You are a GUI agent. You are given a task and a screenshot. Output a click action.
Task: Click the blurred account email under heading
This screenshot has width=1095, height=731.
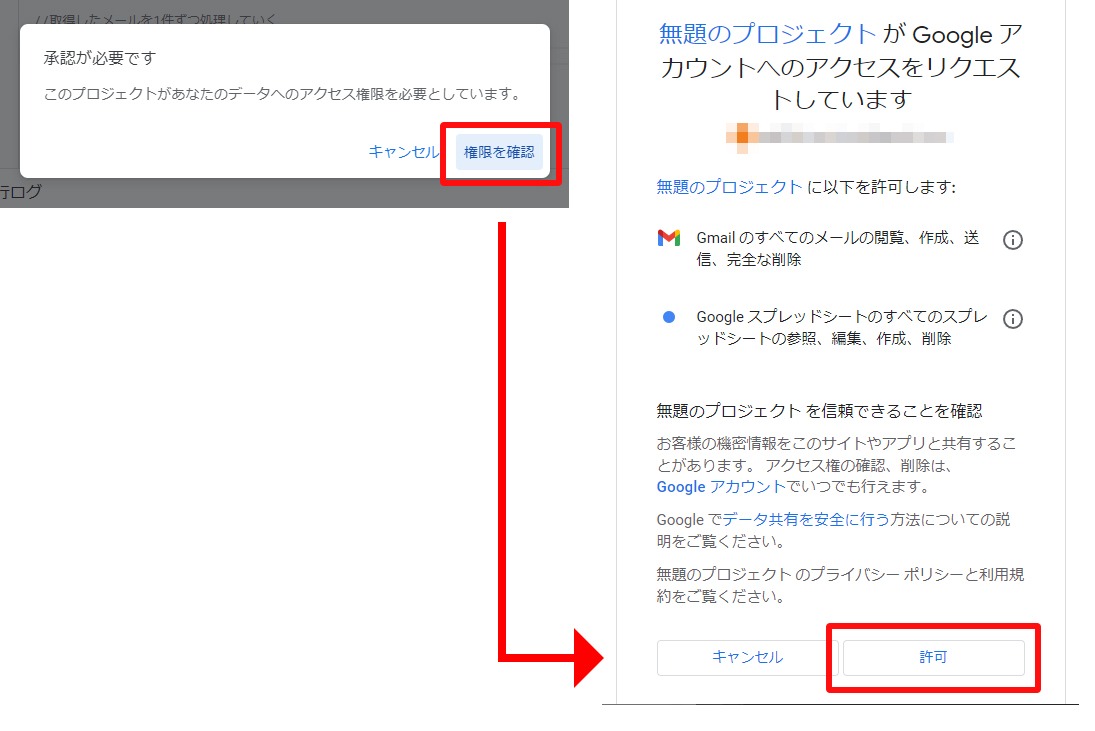coord(840,136)
